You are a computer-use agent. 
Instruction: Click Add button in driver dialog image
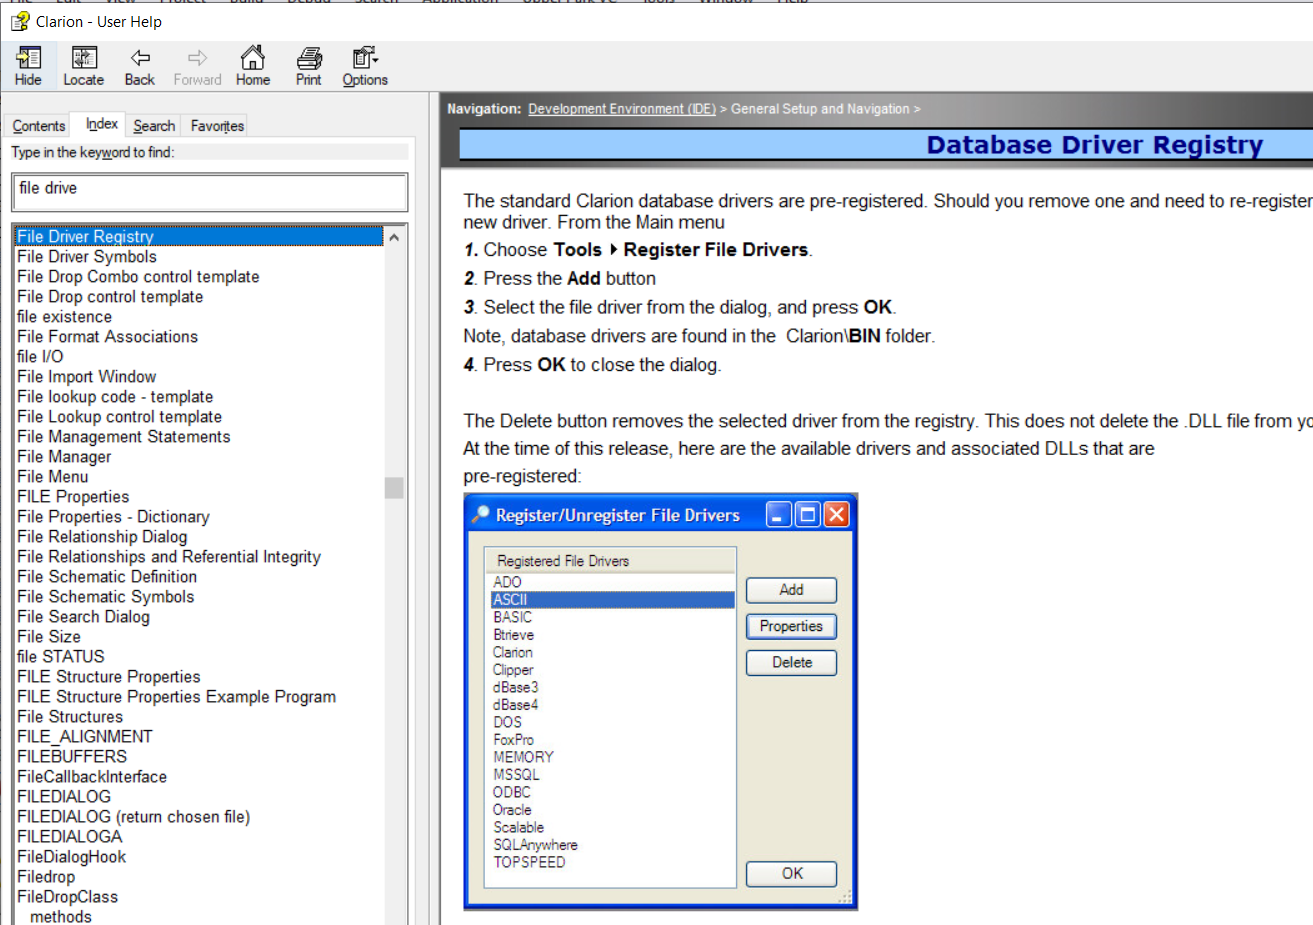pyautogui.click(x=791, y=590)
